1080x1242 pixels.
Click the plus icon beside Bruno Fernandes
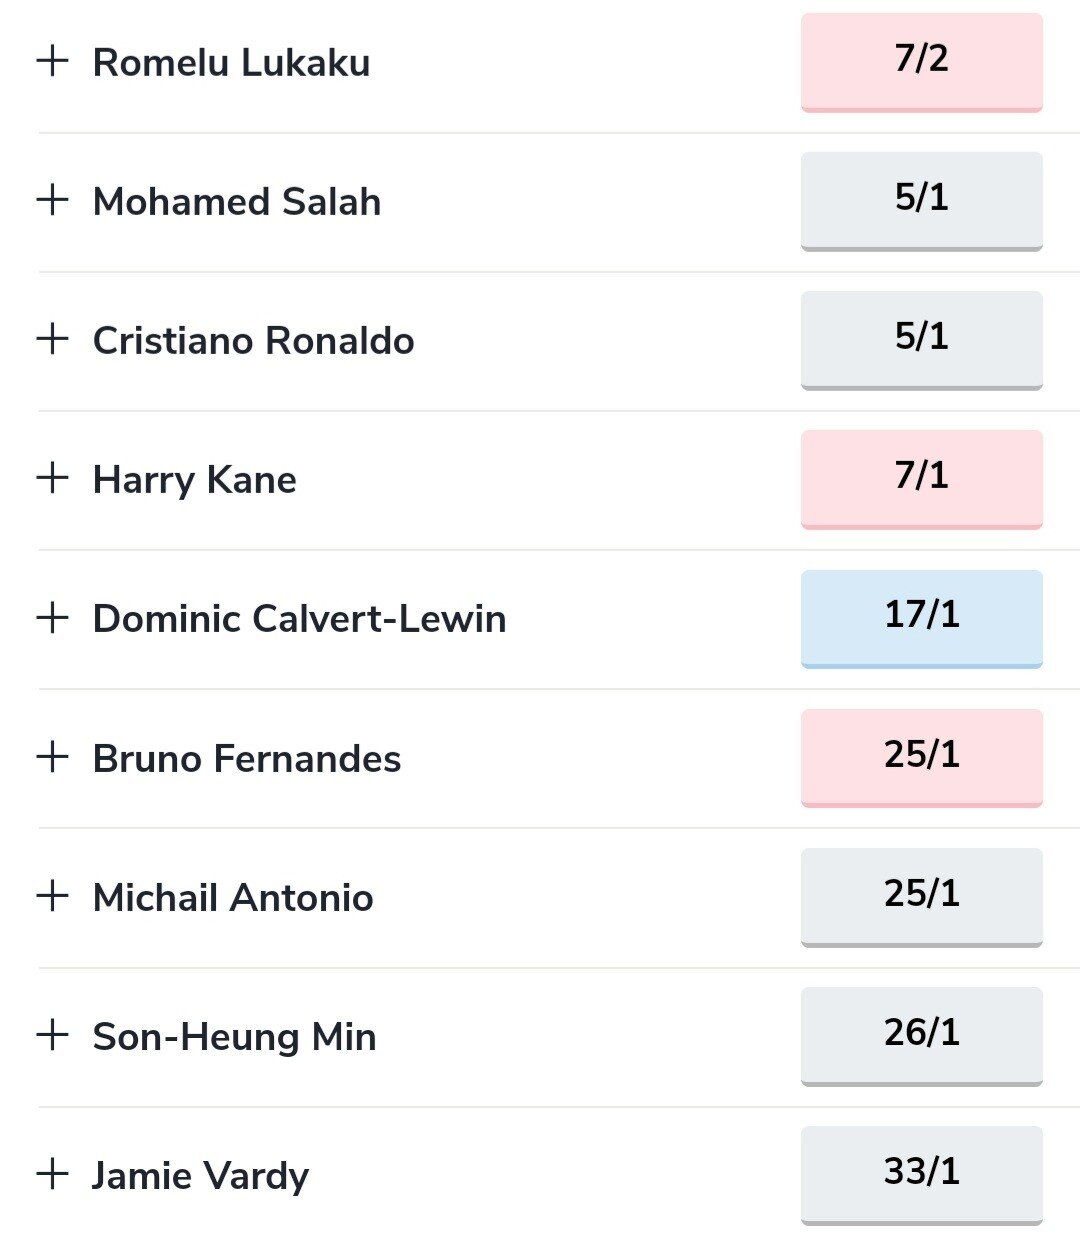coord(52,757)
